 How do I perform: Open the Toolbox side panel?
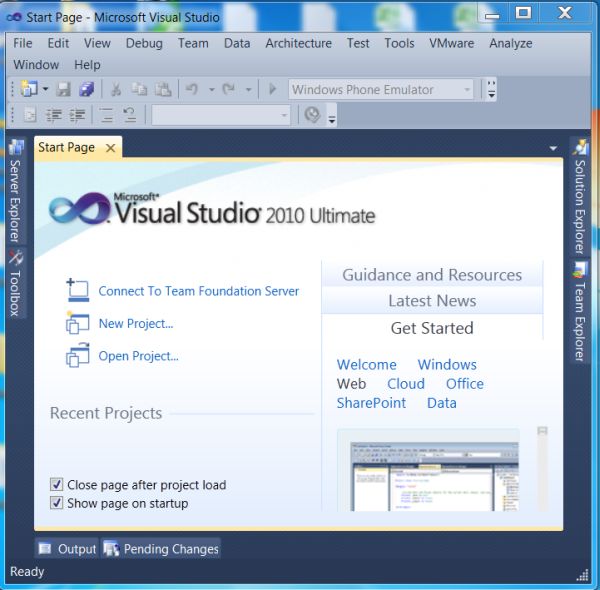[15, 284]
